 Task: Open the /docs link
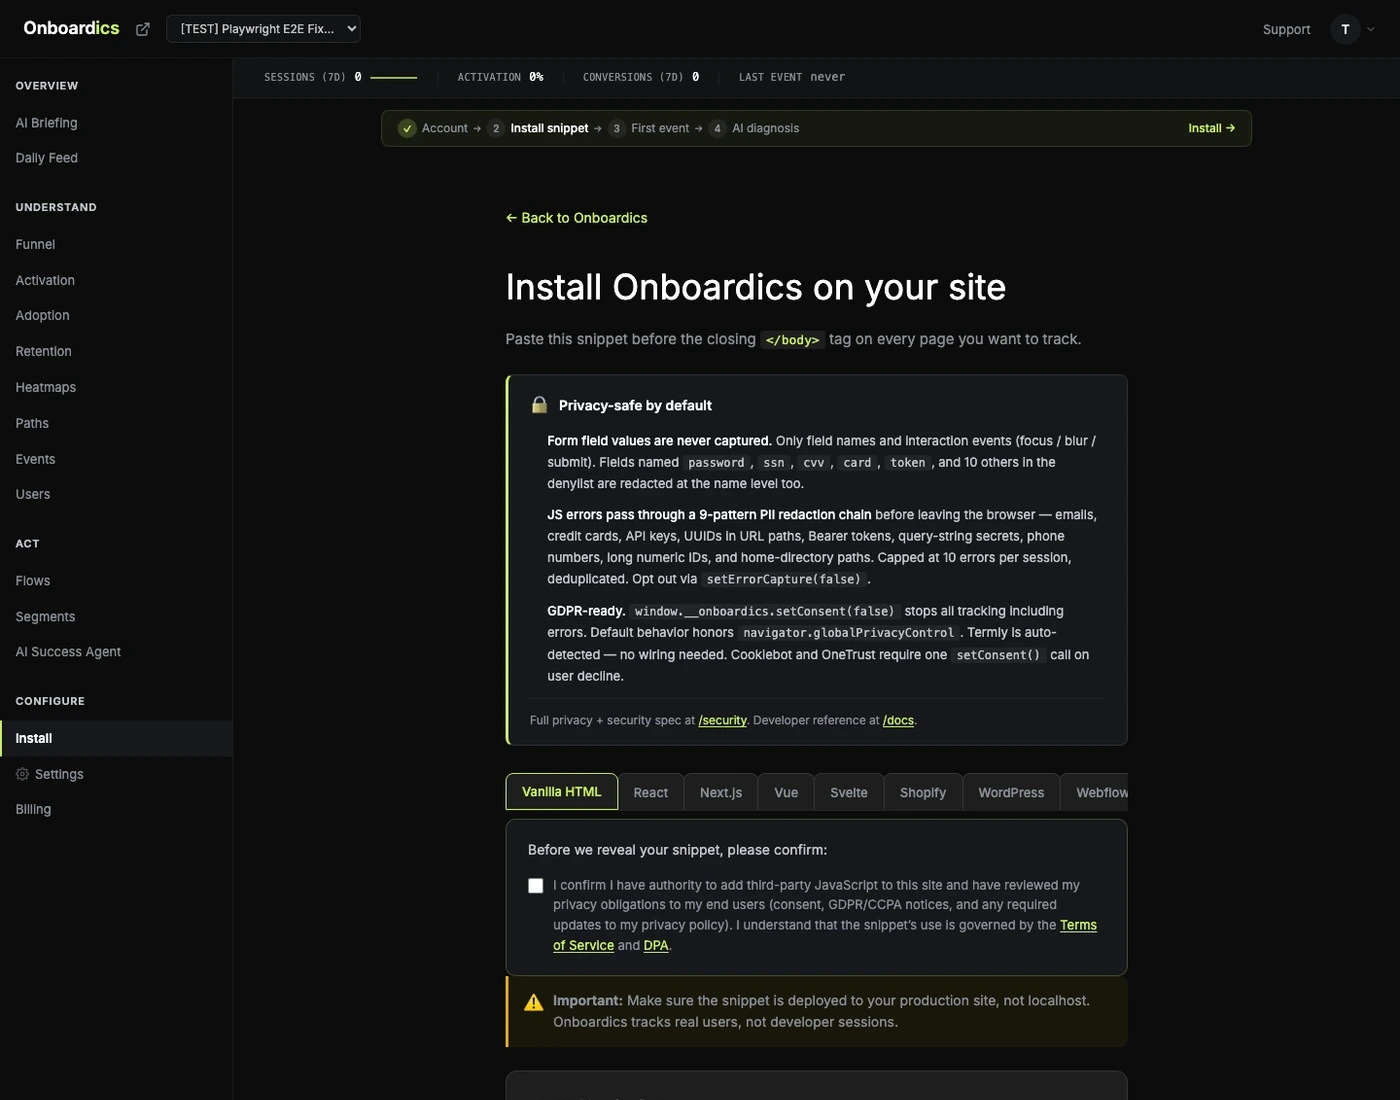pos(898,720)
